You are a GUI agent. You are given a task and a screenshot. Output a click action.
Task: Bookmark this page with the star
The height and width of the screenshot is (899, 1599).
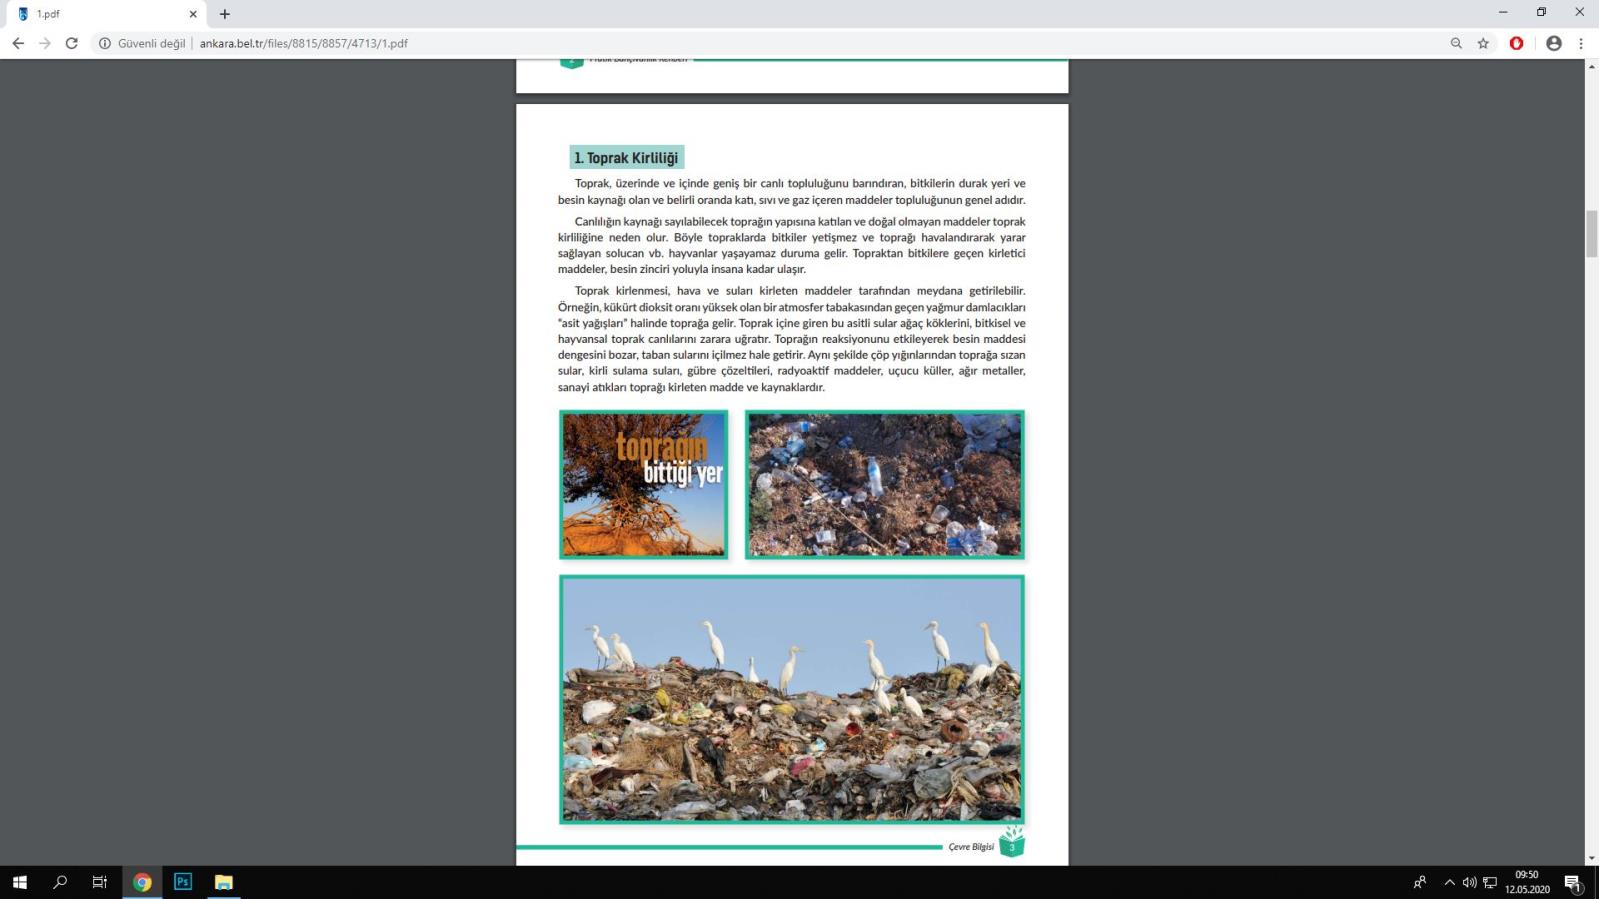point(1483,43)
